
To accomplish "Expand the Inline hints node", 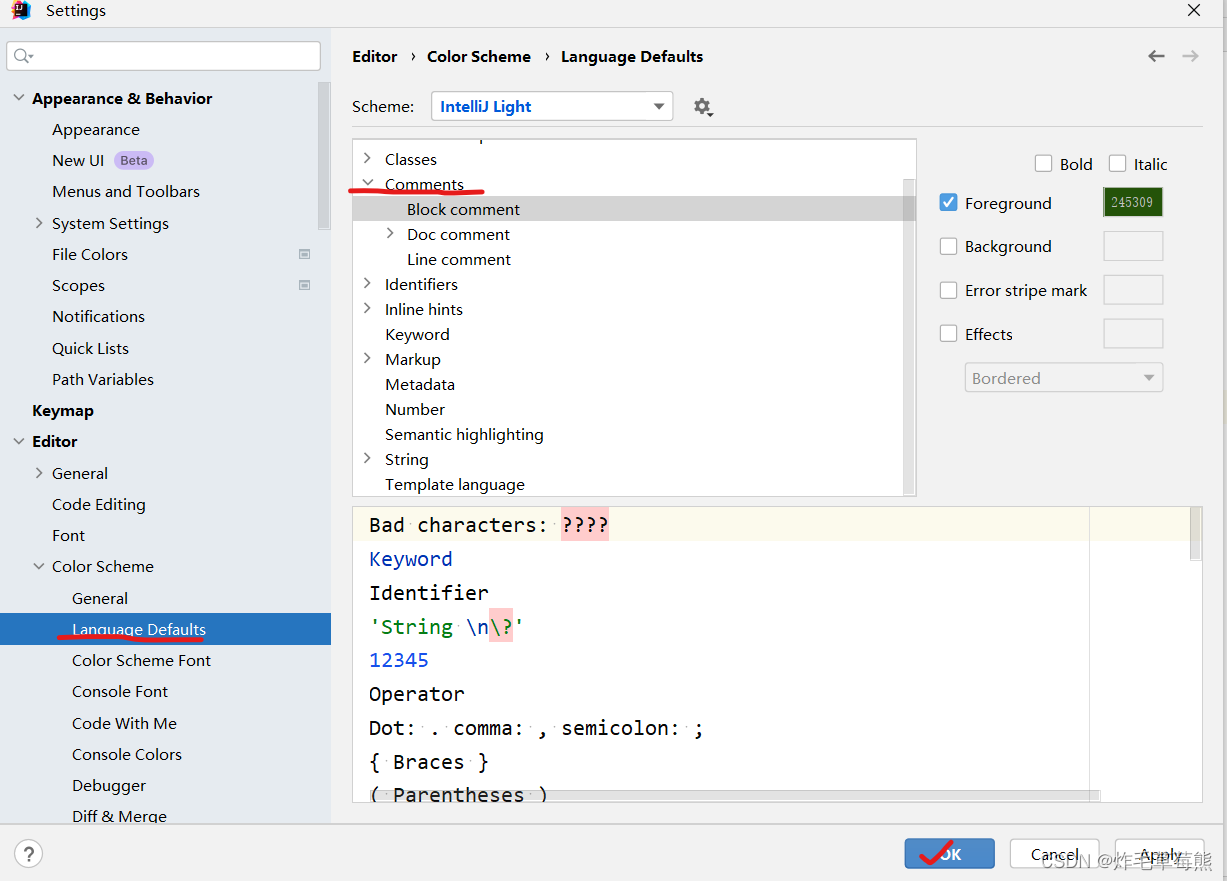I will (367, 309).
